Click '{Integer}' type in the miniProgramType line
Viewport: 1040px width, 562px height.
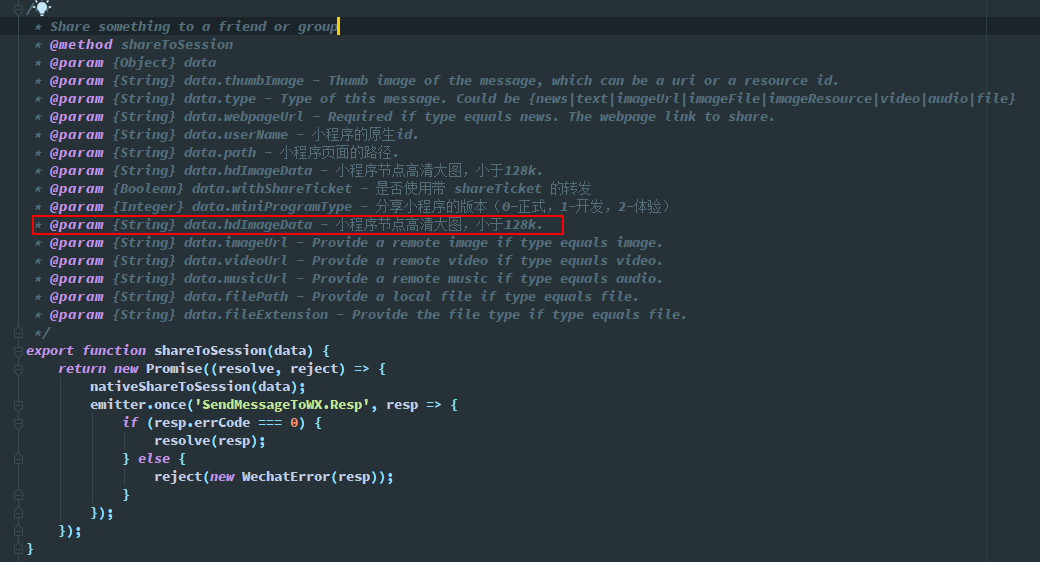point(148,206)
